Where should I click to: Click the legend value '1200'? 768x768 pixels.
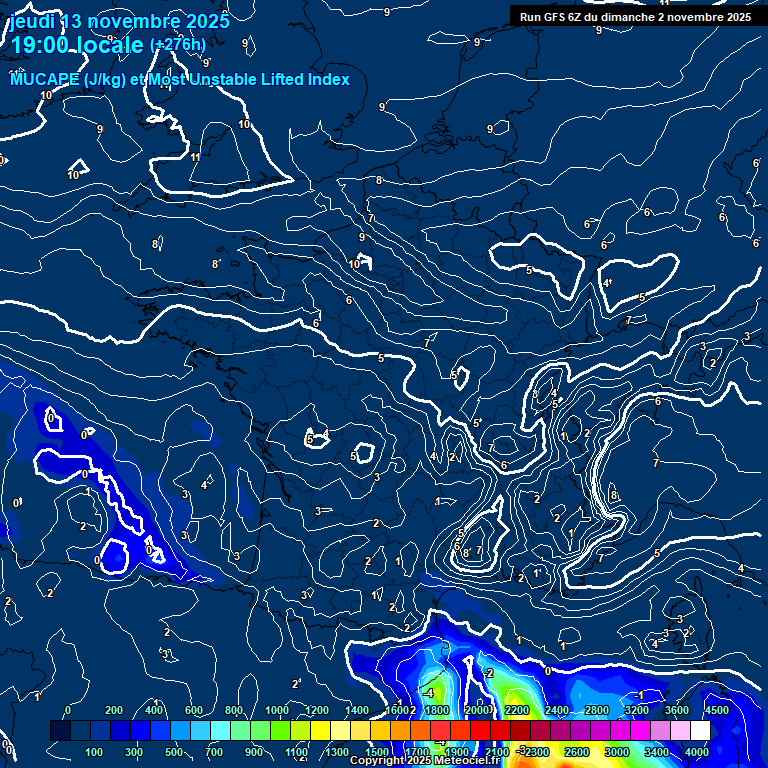pyautogui.click(x=317, y=710)
